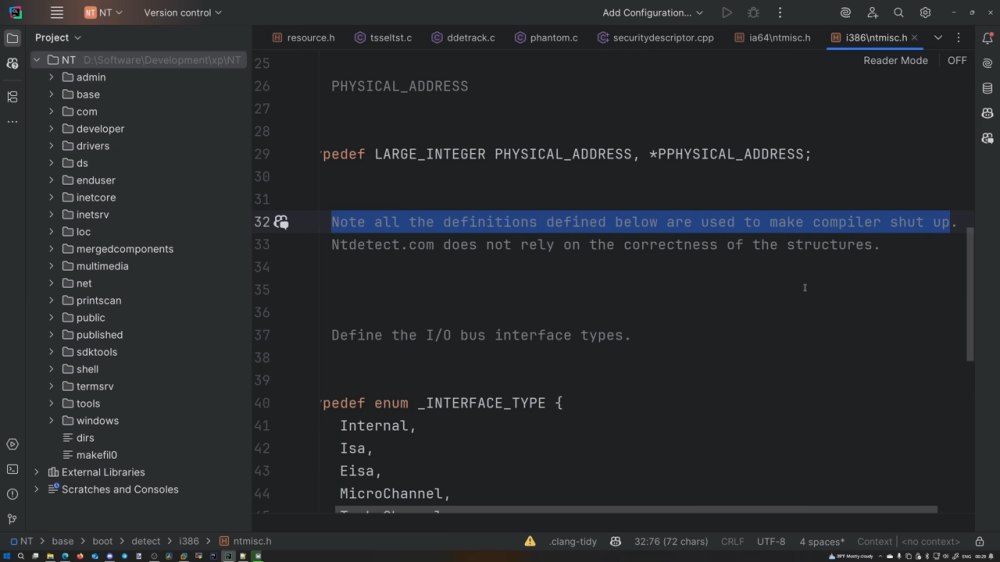Open the Problems tool window

(x=12, y=494)
